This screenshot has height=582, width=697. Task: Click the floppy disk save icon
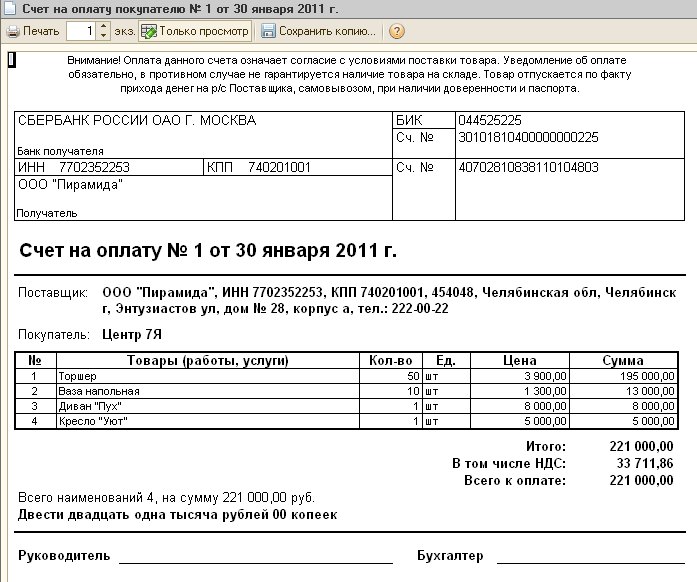coord(268,31)
